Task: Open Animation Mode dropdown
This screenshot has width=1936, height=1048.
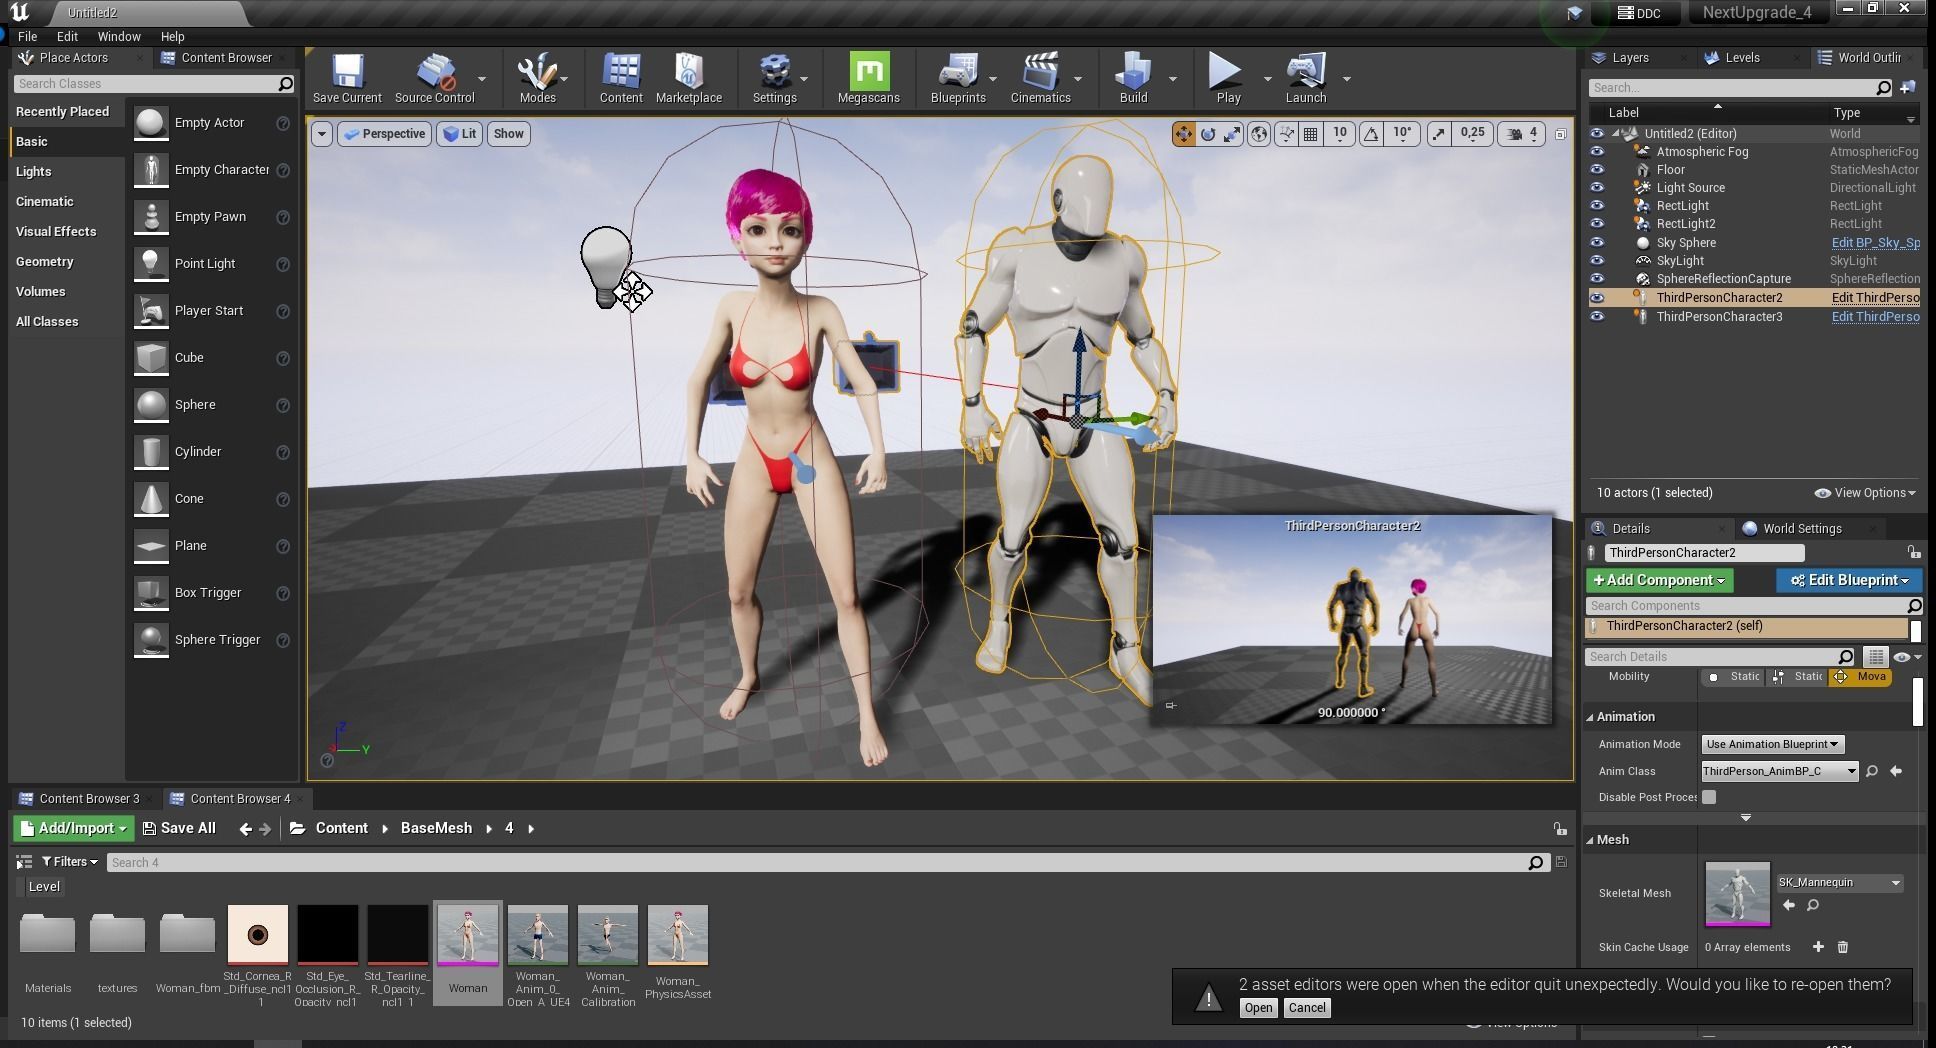Action: pyautogui.click(x=1773, y=744)
